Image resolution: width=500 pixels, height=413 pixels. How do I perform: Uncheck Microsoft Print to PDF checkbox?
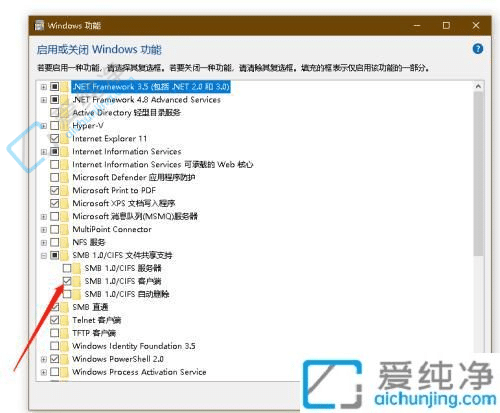coord(55,190)
